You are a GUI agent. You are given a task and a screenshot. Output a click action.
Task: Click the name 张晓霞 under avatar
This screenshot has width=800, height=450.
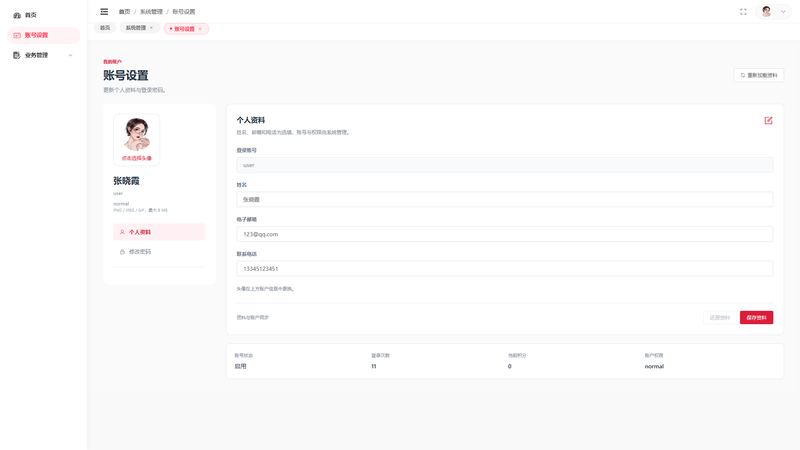click(x=126, y=181)
